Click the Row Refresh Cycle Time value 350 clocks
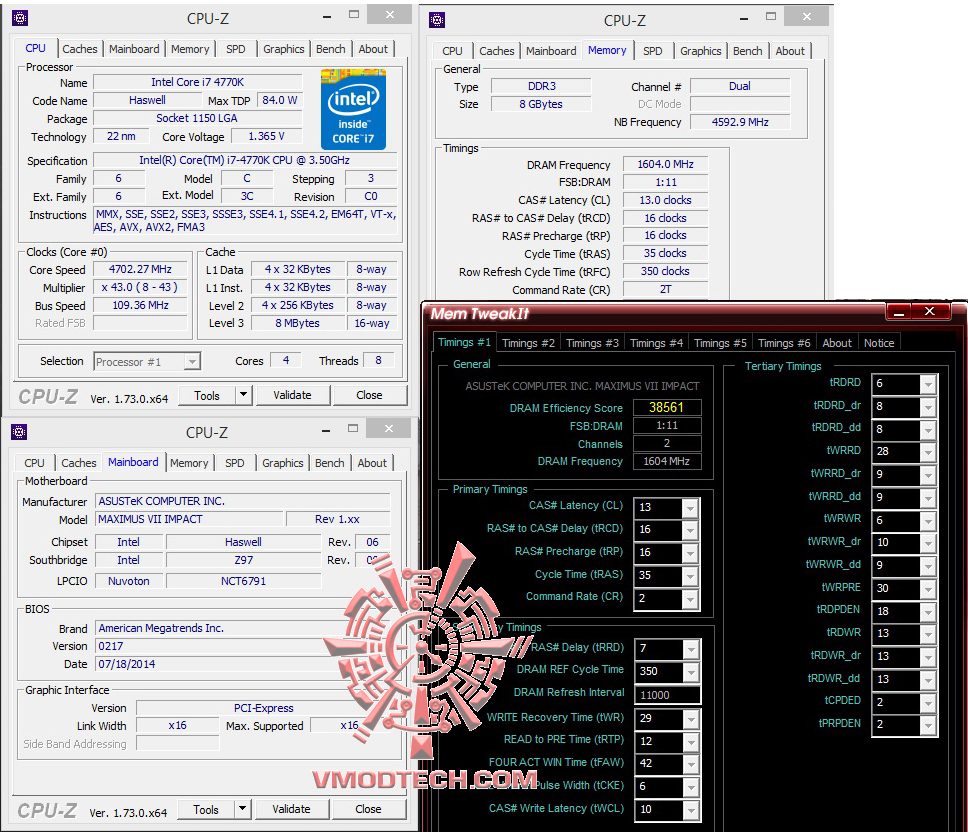The height and width of the screenshot is (832, 968). pyautogui.click(x=666, y=272)
